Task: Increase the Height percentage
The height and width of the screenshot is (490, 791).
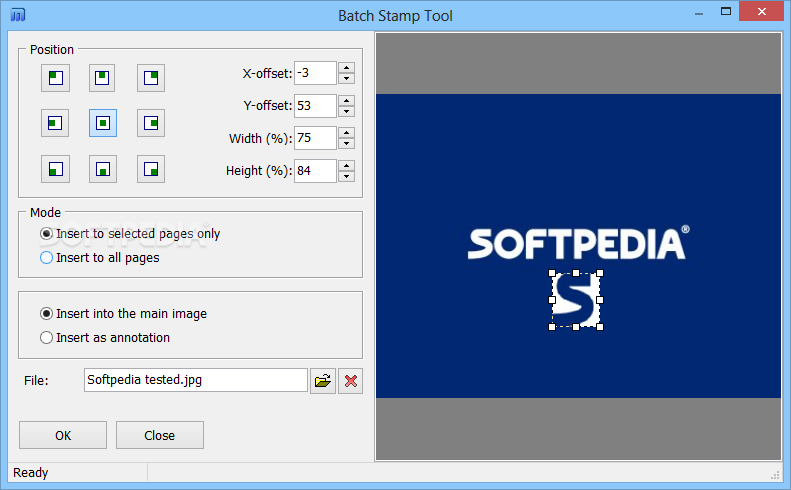Action: [346, 166]
